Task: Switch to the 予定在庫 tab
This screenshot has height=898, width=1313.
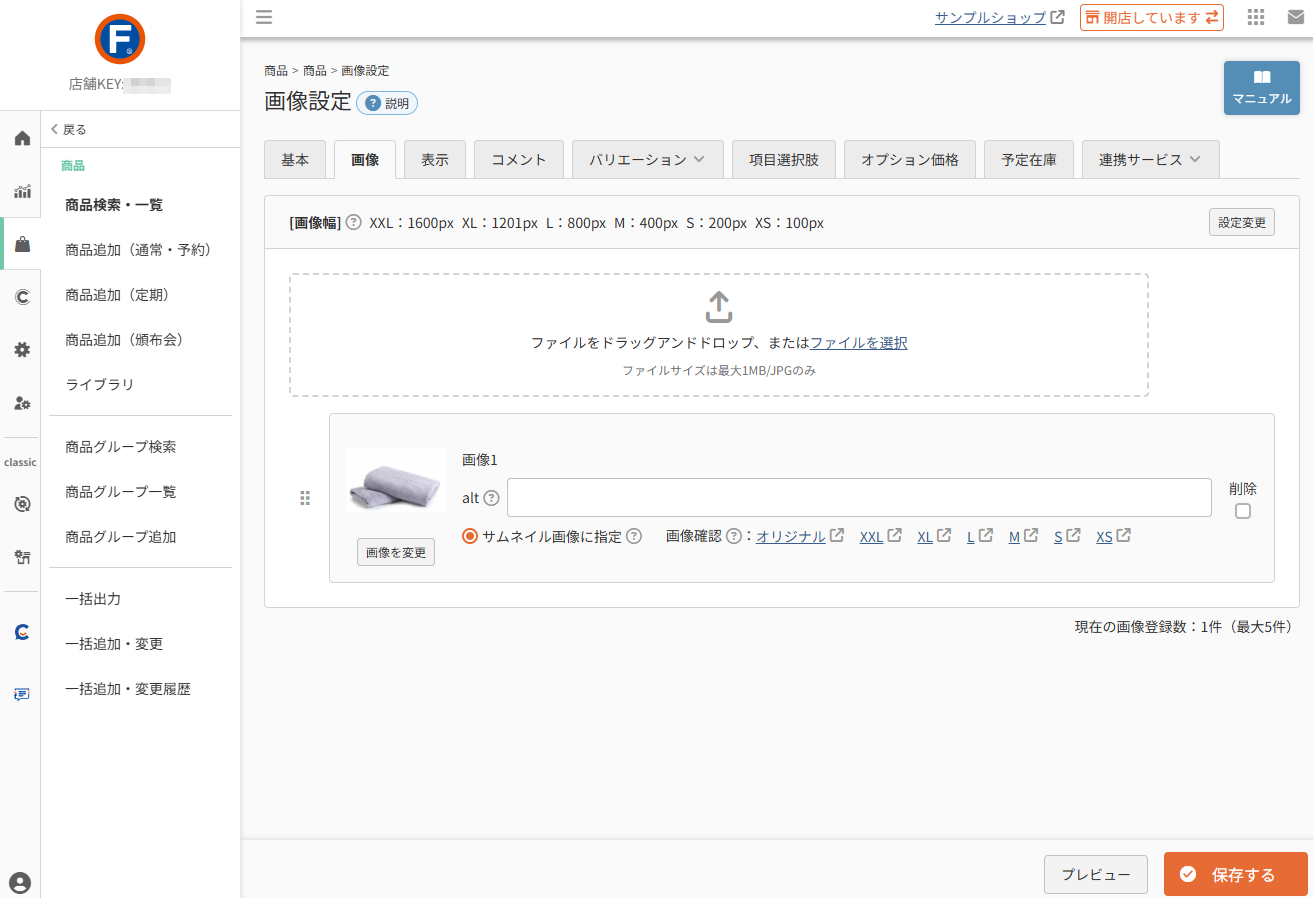Action: pyautogui.click(x=1029, y=160)
